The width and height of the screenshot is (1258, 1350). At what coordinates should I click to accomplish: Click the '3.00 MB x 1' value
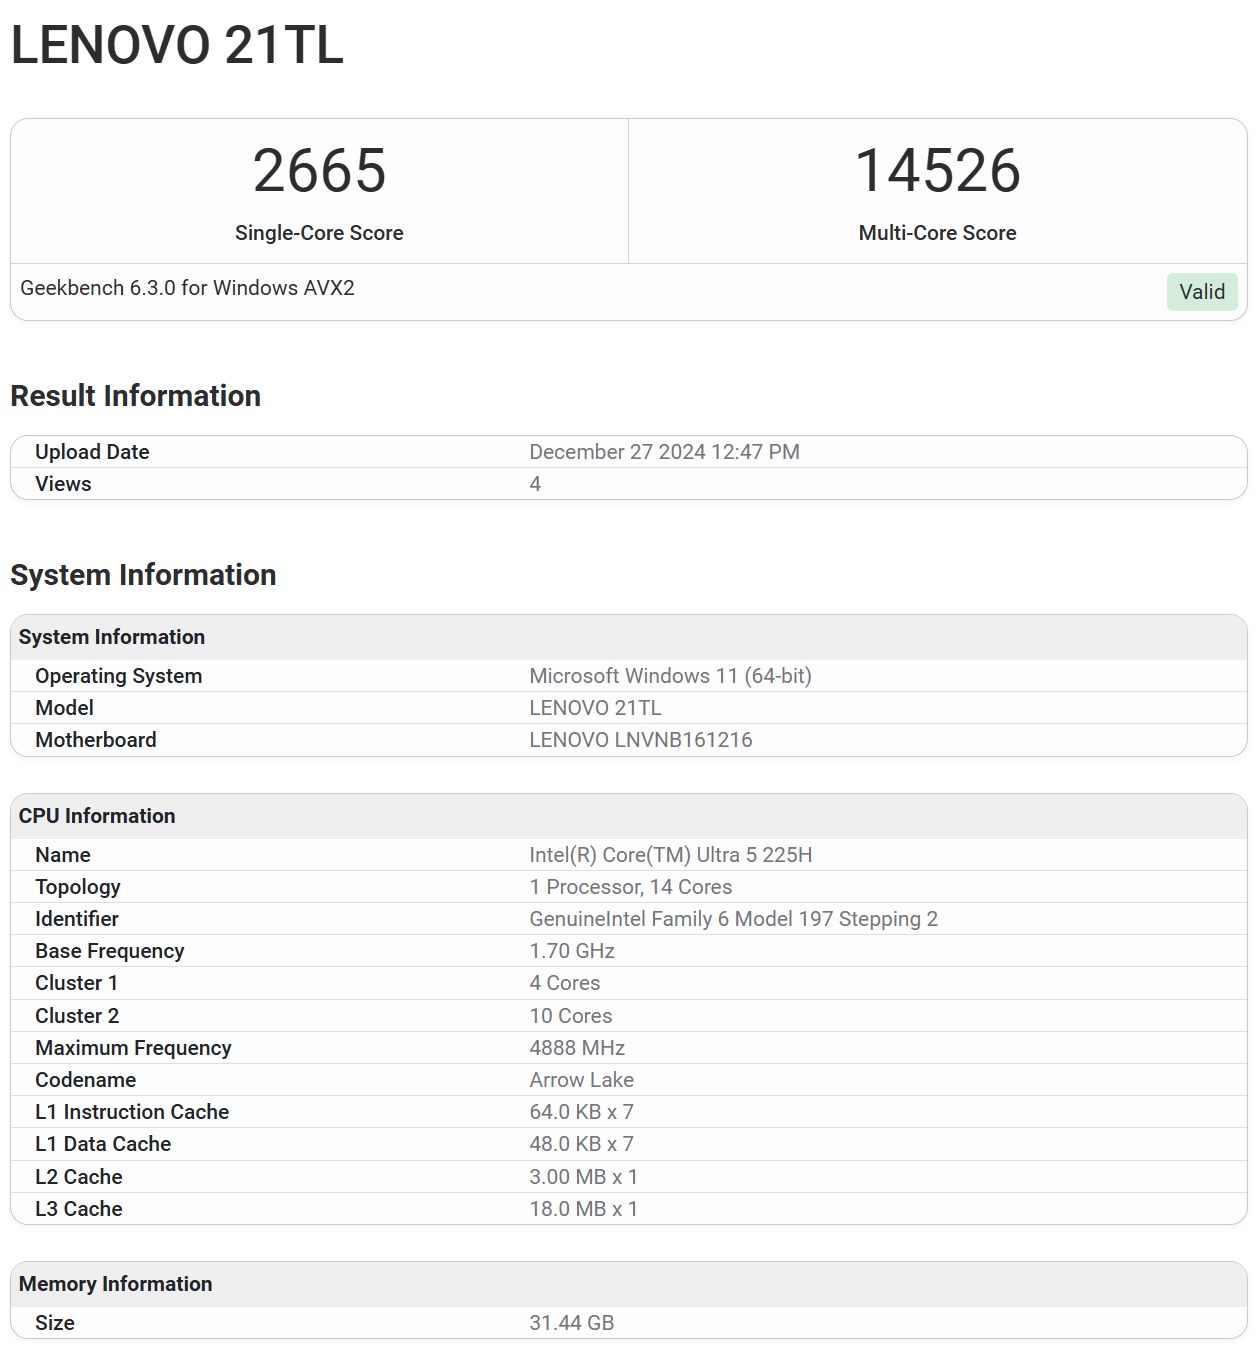click(x=584, y=1177)
